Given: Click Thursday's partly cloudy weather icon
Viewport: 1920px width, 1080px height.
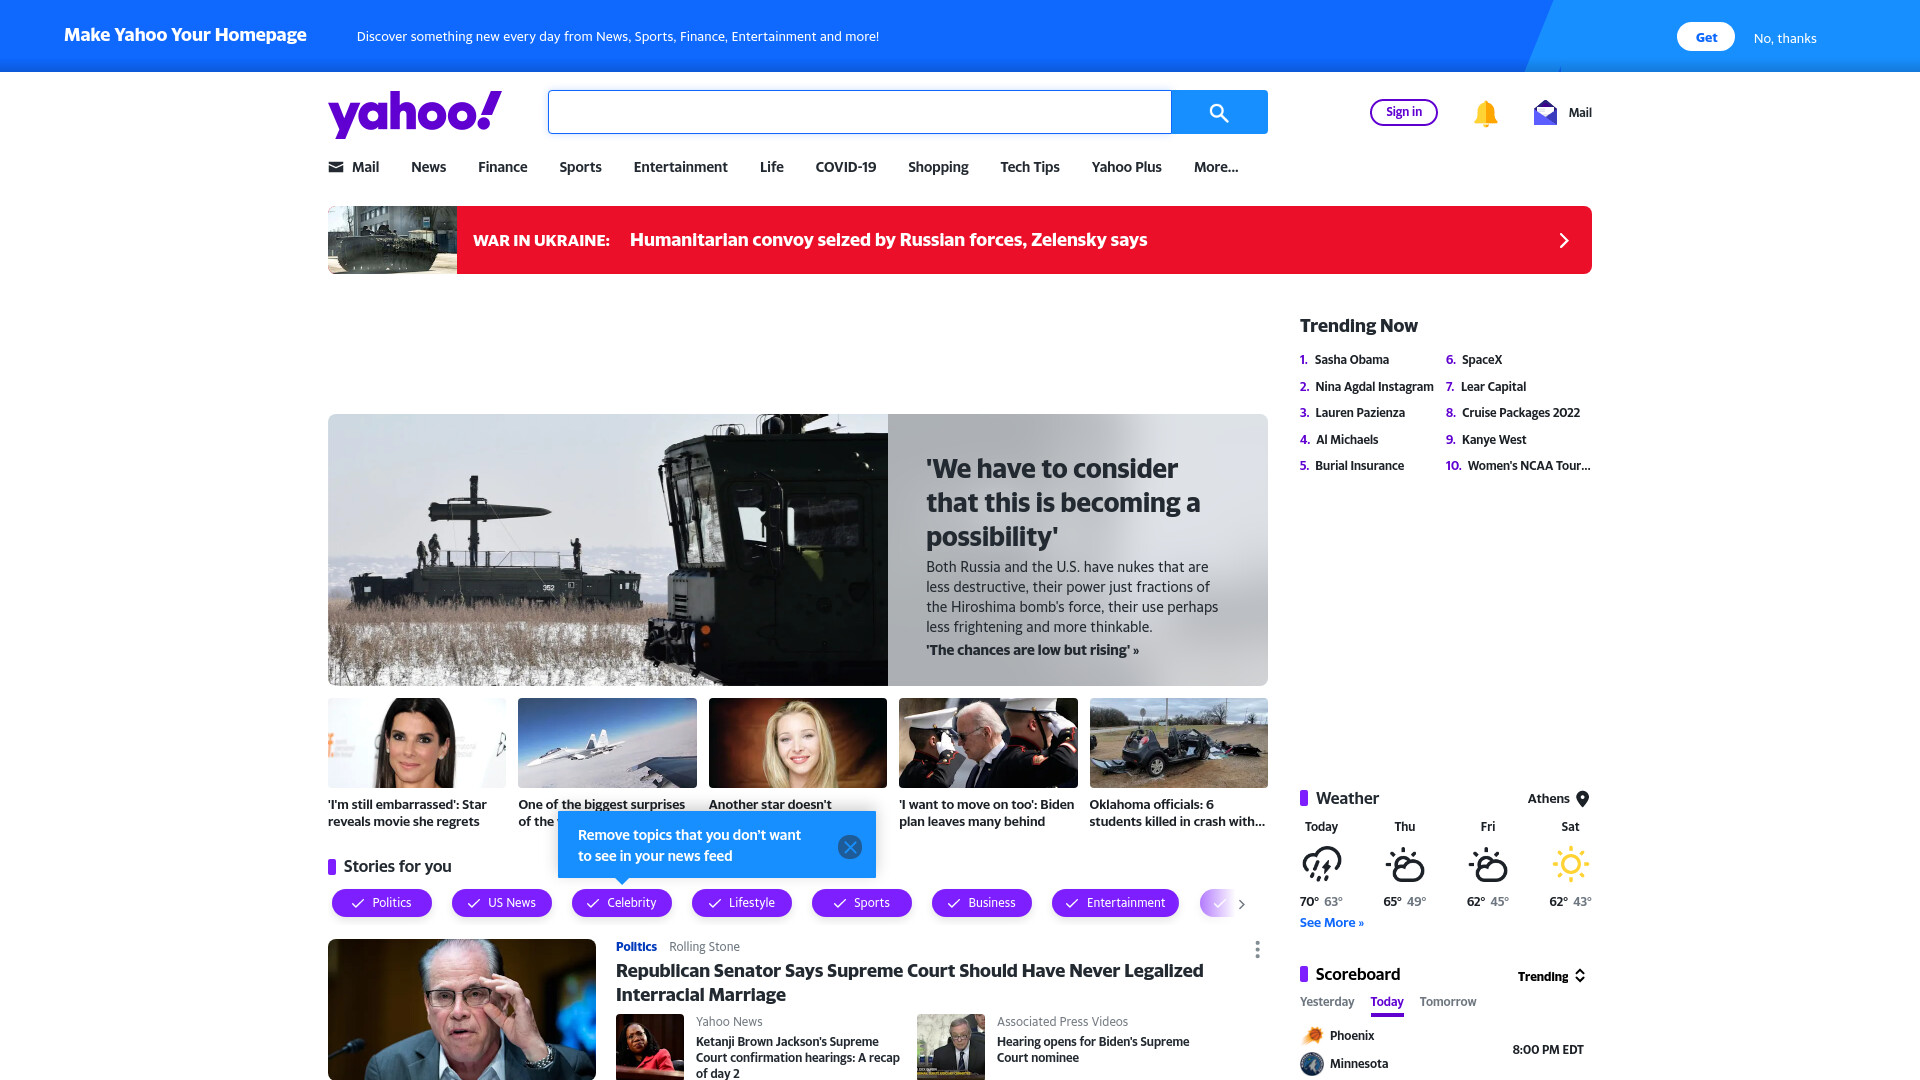Looking at the screenshot, I should tap(1405, 864).
